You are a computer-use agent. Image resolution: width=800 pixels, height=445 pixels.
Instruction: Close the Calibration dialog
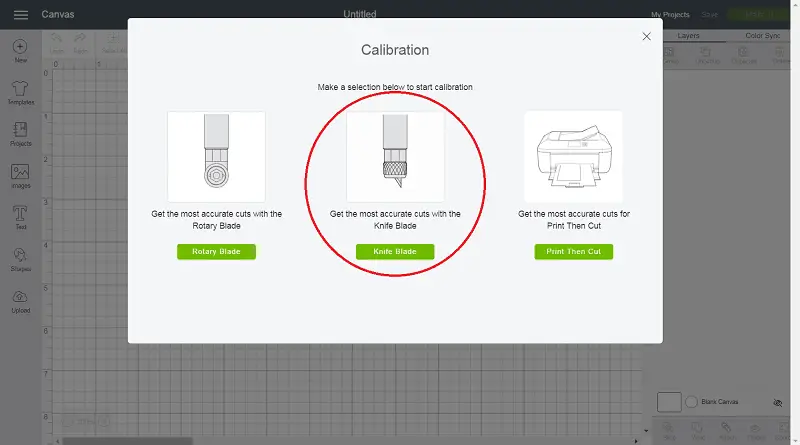pos(646,36)
